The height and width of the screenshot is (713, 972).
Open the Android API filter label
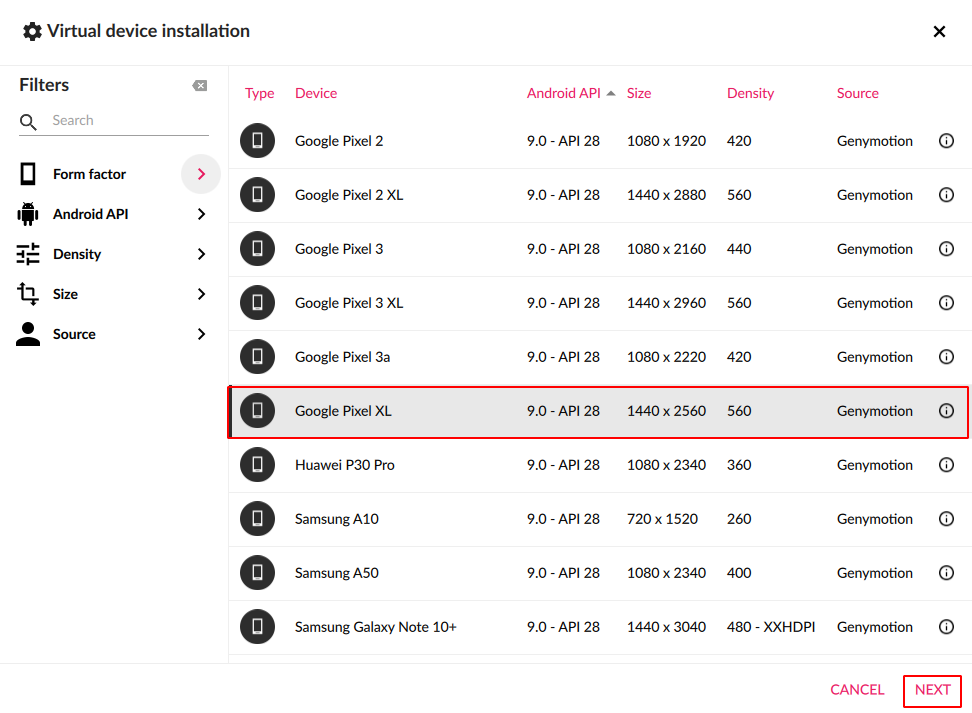click(x=91, y=214)
